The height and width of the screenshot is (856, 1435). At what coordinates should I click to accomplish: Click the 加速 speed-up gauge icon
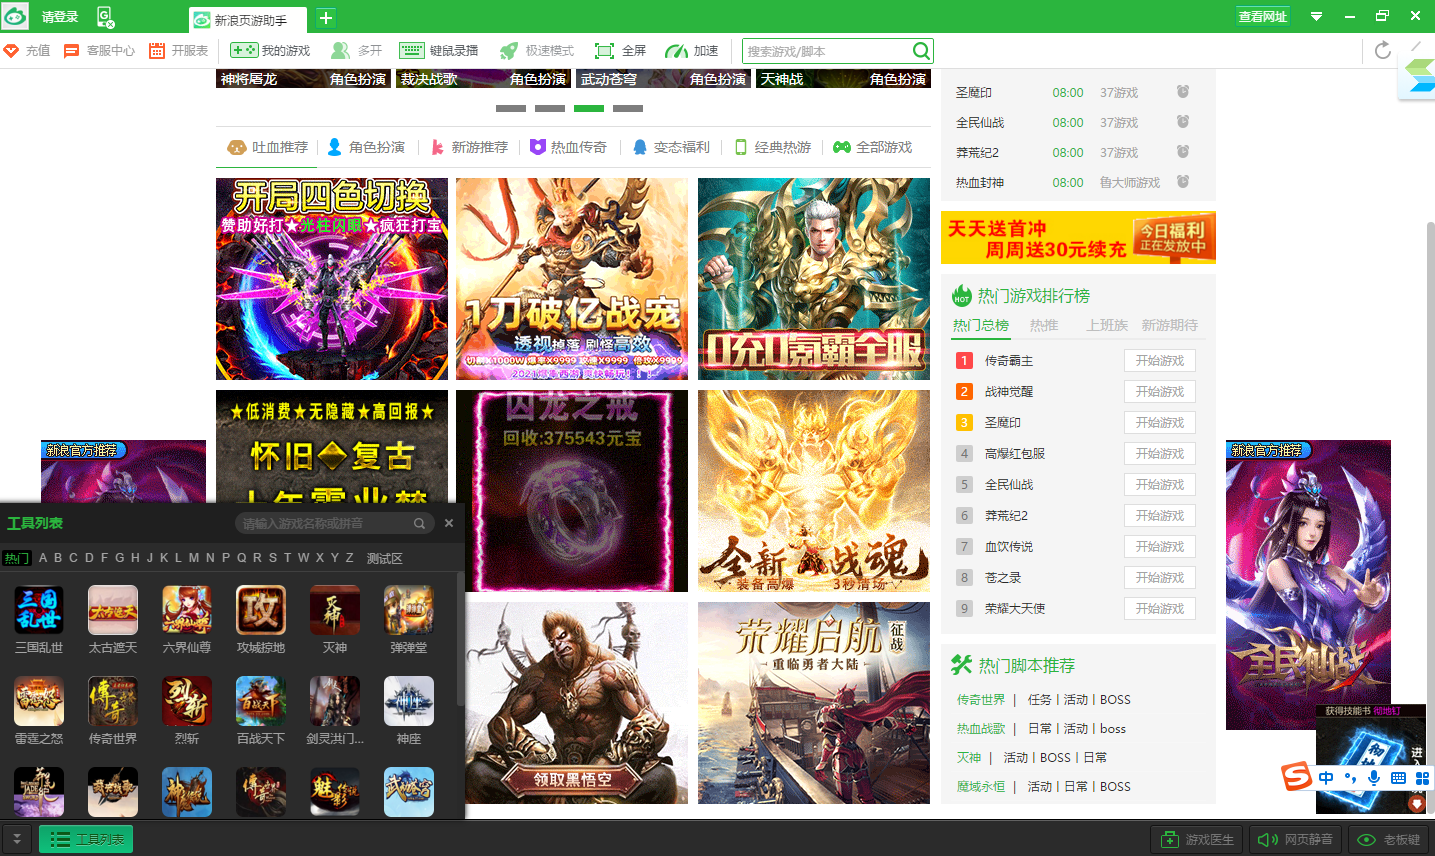pyautogui.click(x=676, y=51)
